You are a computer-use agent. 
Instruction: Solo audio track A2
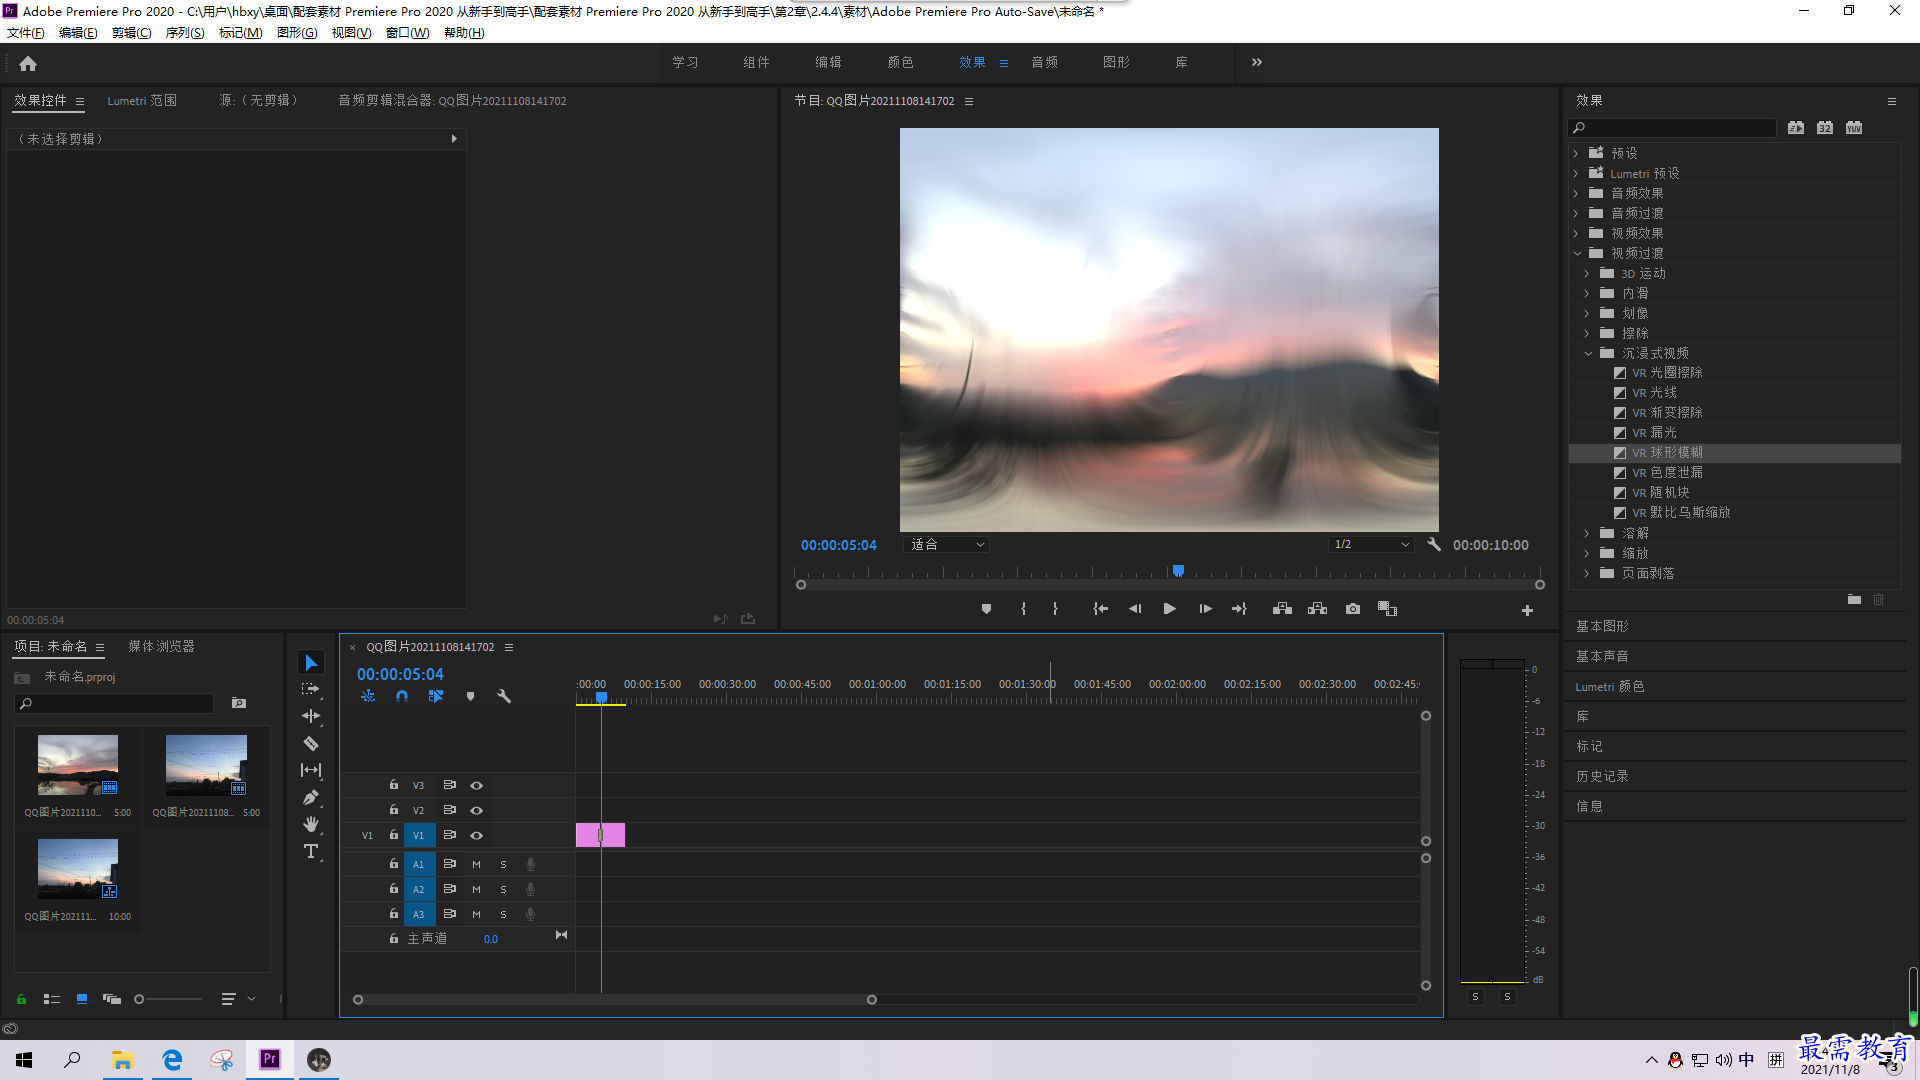tap(503, 889)
